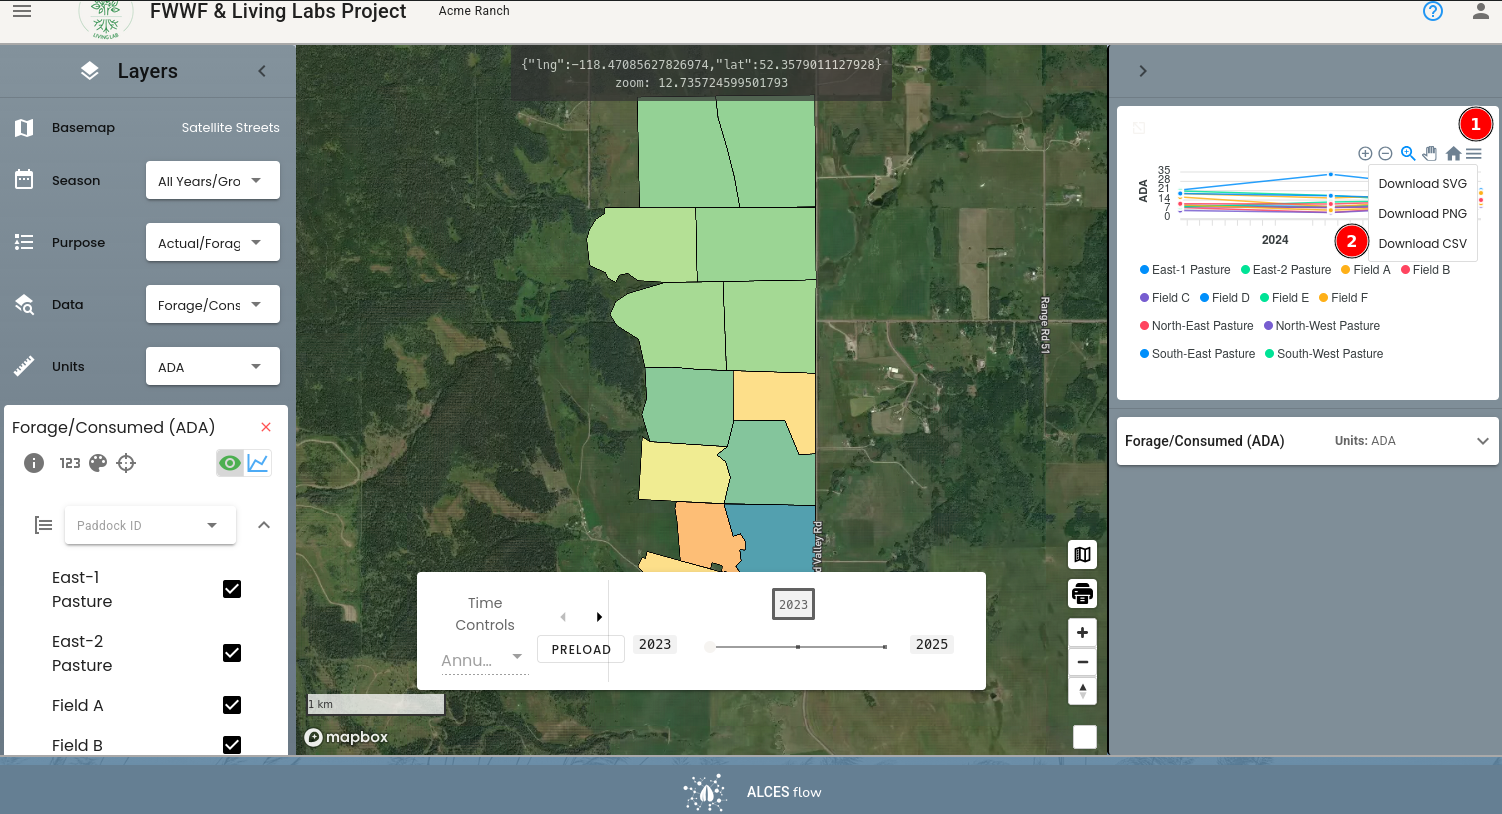Select the chart pan hand tool

[1430, 153]
